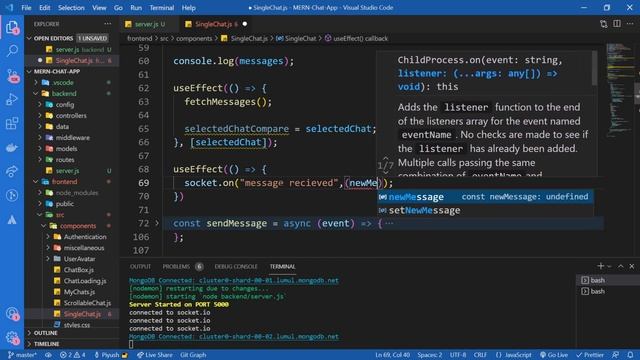This screenshot has height=360, width=640.
Task: Open the Run and Debug view
Action: click(x=12, y=99)
